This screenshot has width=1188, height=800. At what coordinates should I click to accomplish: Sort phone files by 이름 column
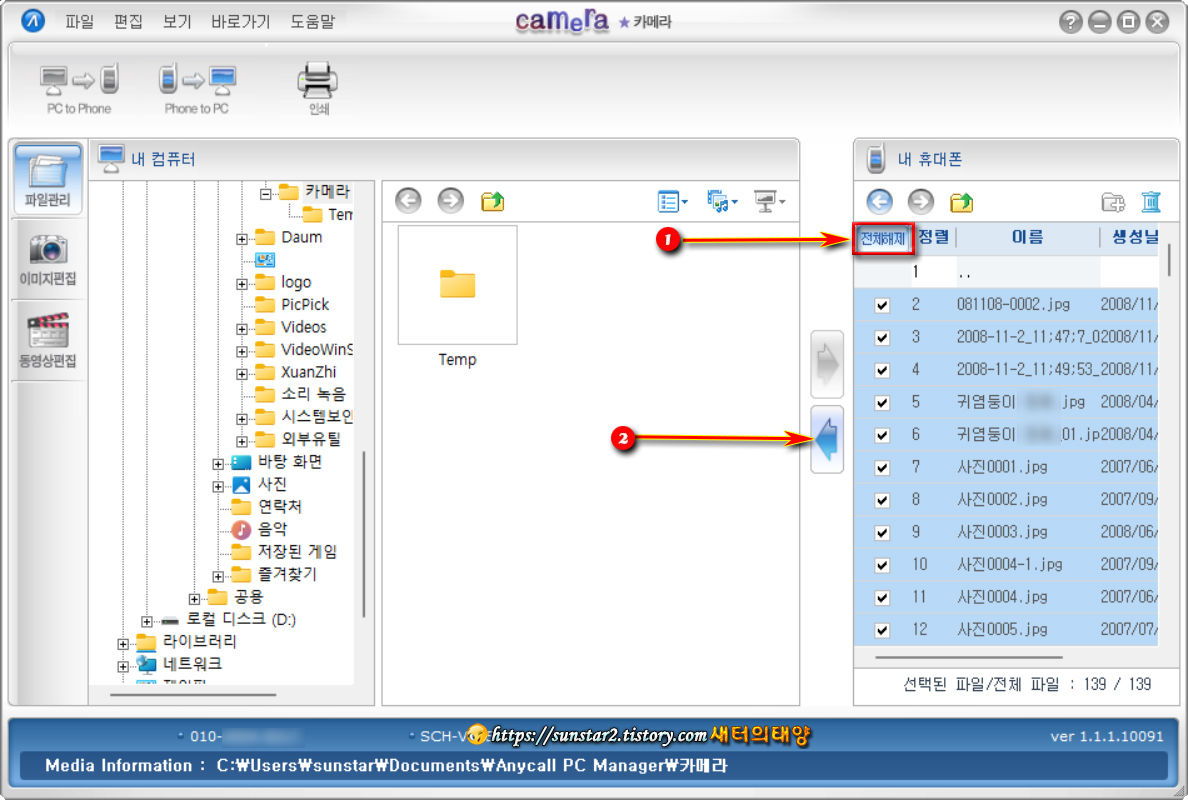[x=1027, y=237]
